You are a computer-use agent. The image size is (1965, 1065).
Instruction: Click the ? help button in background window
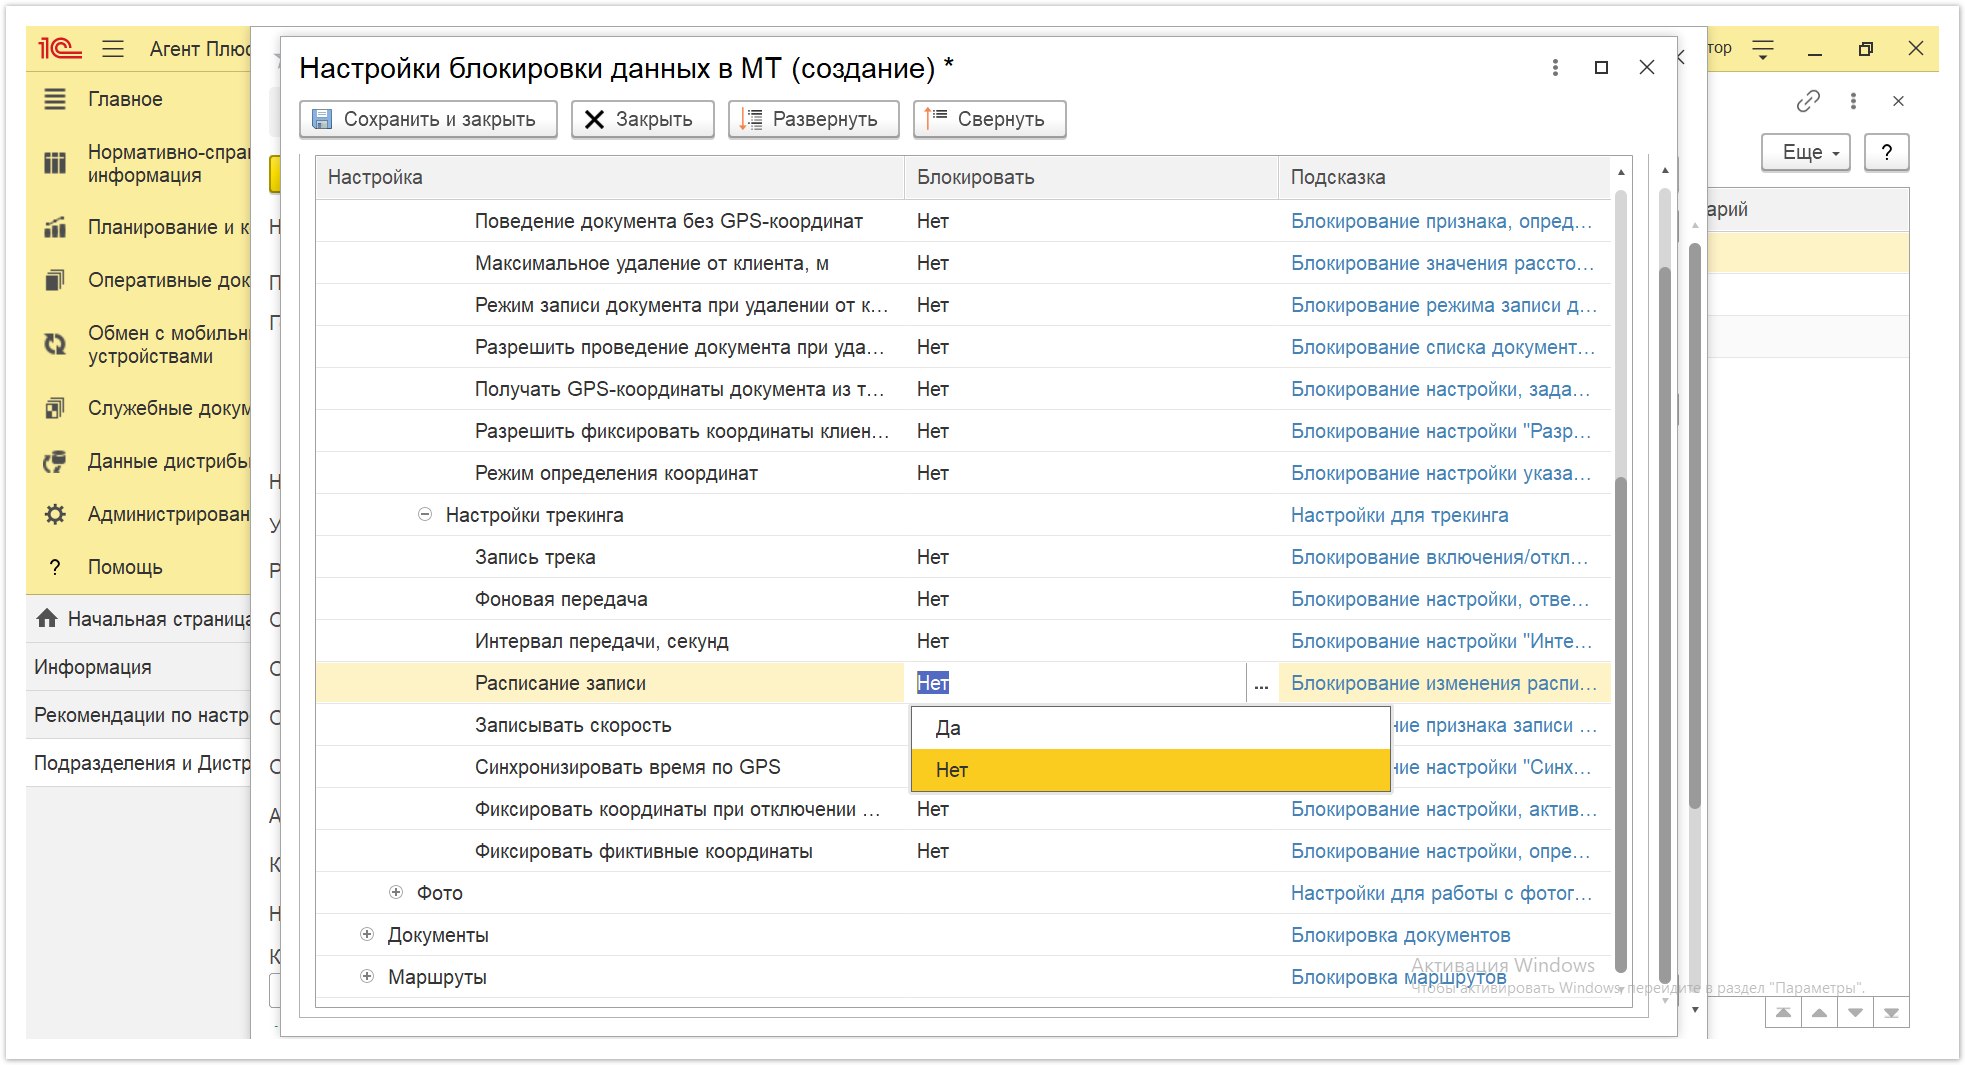click(x=1887, y=152)
